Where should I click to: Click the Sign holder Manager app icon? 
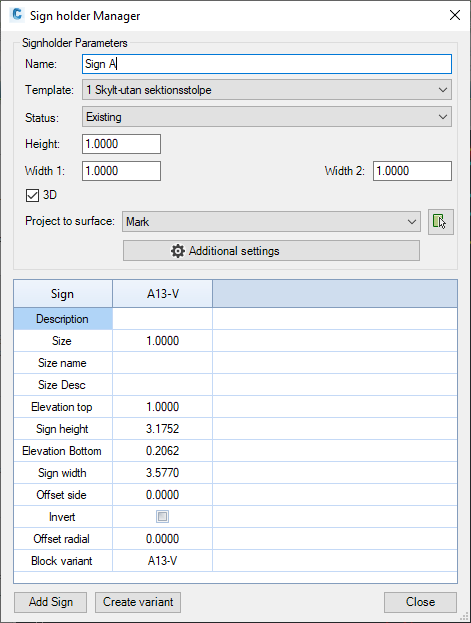[x=17, y=15]
